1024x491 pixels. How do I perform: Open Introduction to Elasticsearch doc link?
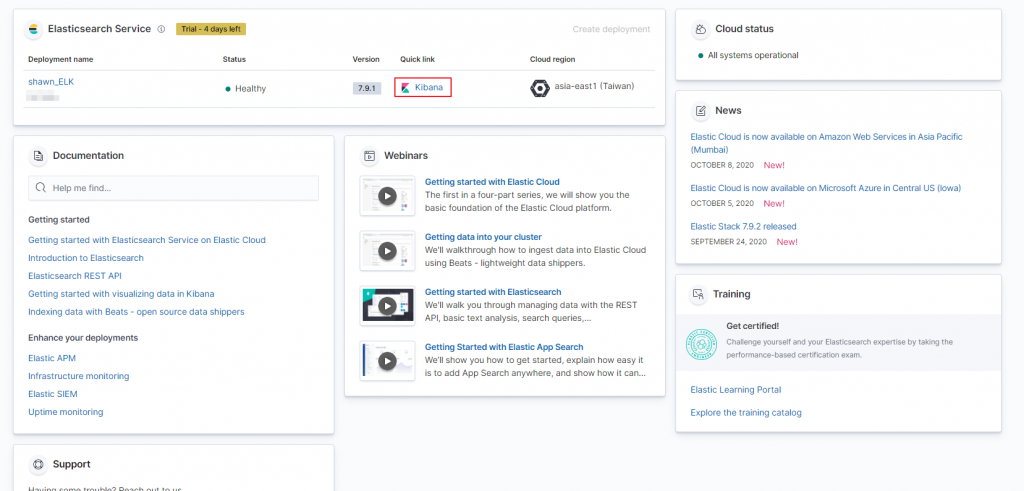(86, 258)
